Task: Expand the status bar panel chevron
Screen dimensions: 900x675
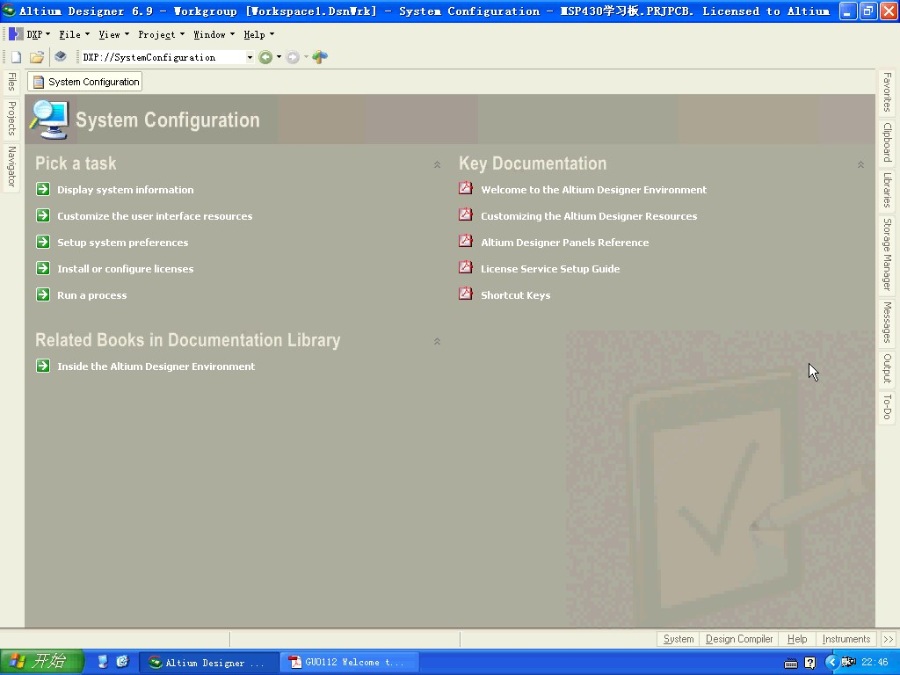Action: (888, 639)
